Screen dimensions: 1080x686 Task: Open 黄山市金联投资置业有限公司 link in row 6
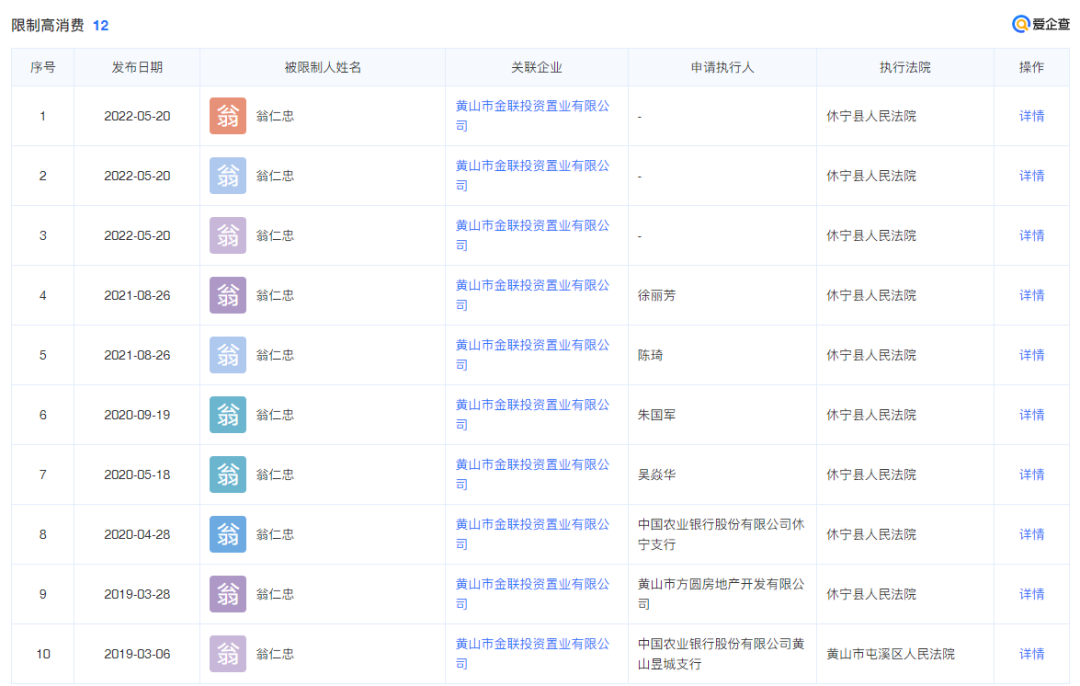coord(532,415)
